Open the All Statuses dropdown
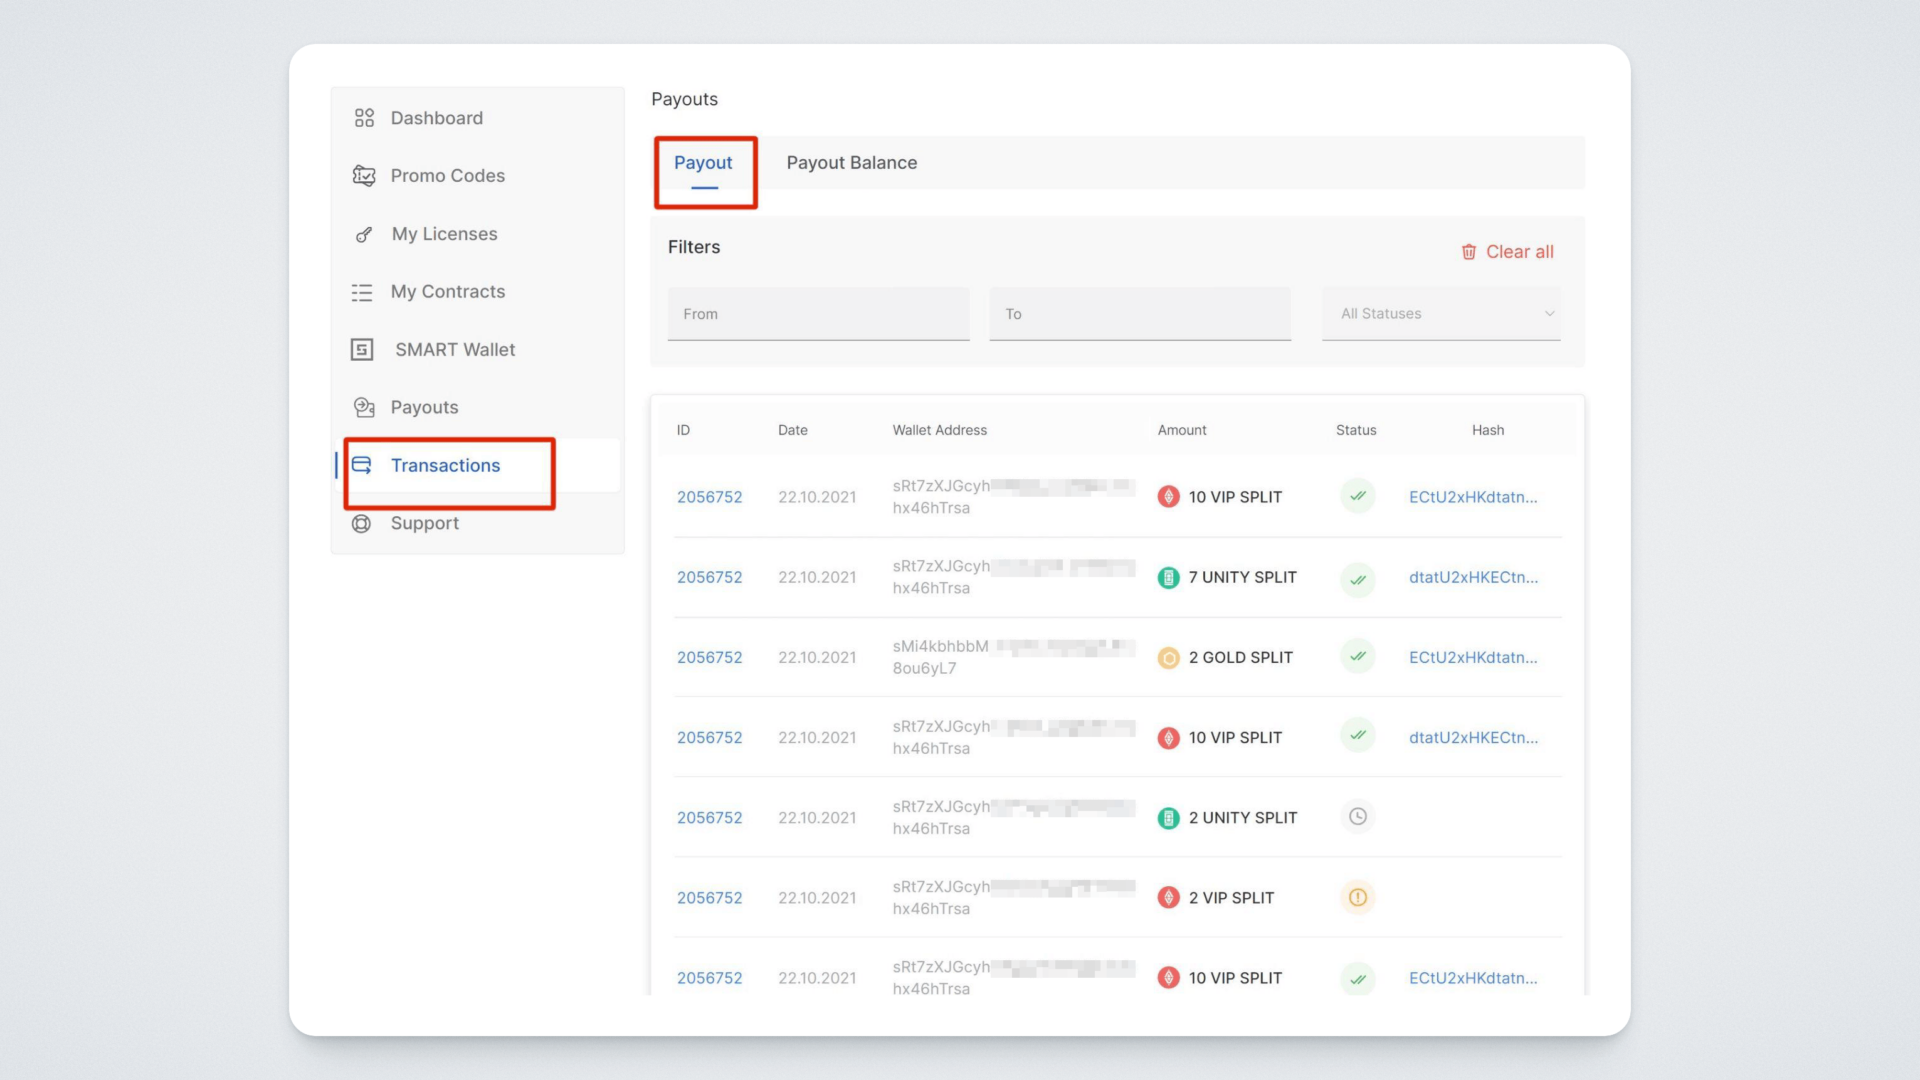Screen dimensions: 1920x1080 pos(1440,314)
